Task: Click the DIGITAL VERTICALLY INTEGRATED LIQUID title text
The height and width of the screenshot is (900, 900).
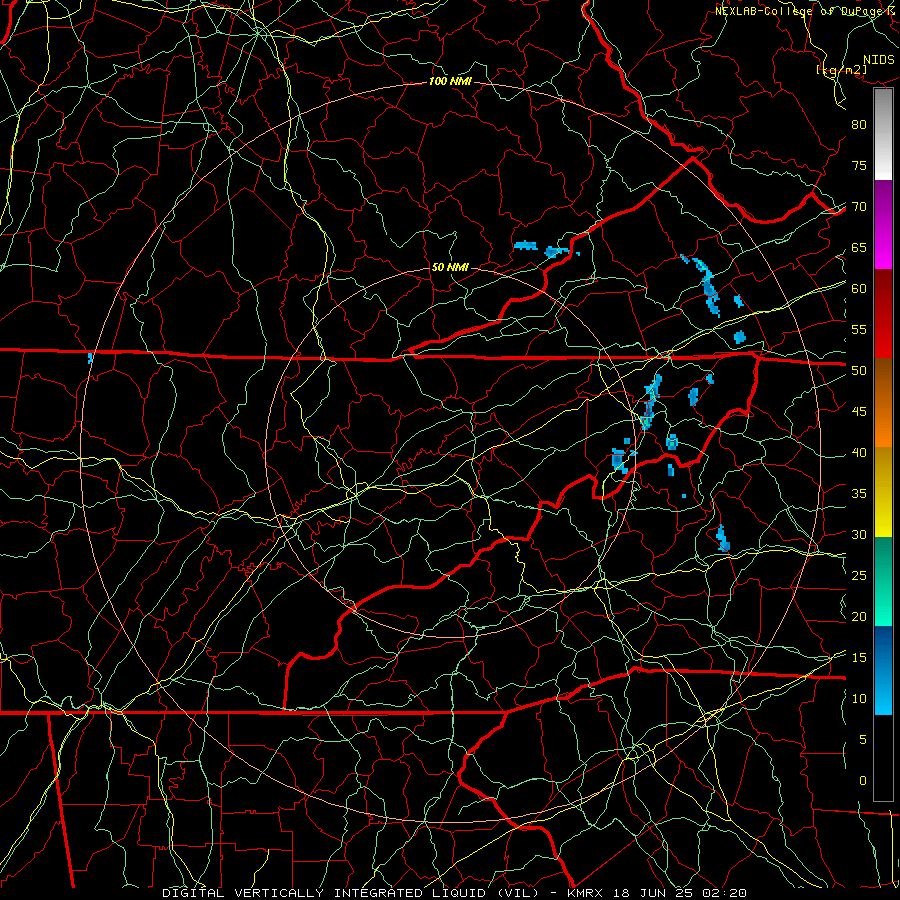Action: [325, 893]
